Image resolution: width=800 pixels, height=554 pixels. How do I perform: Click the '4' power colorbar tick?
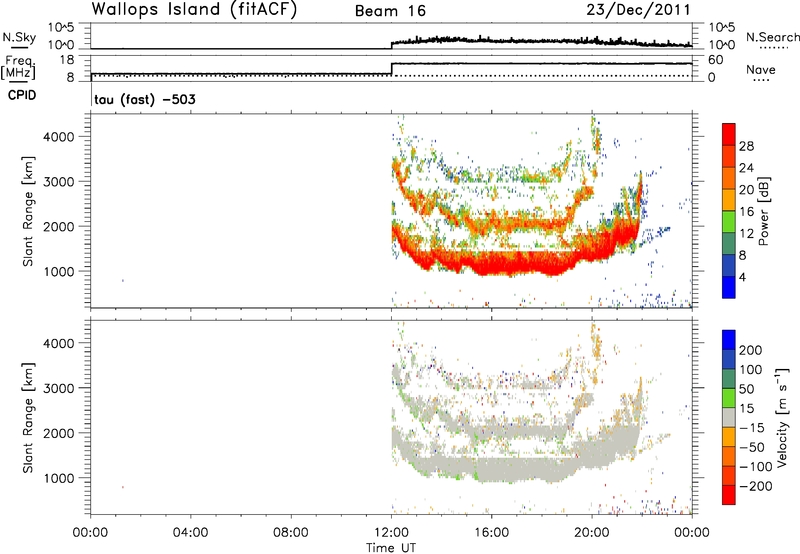click(742, 277)
